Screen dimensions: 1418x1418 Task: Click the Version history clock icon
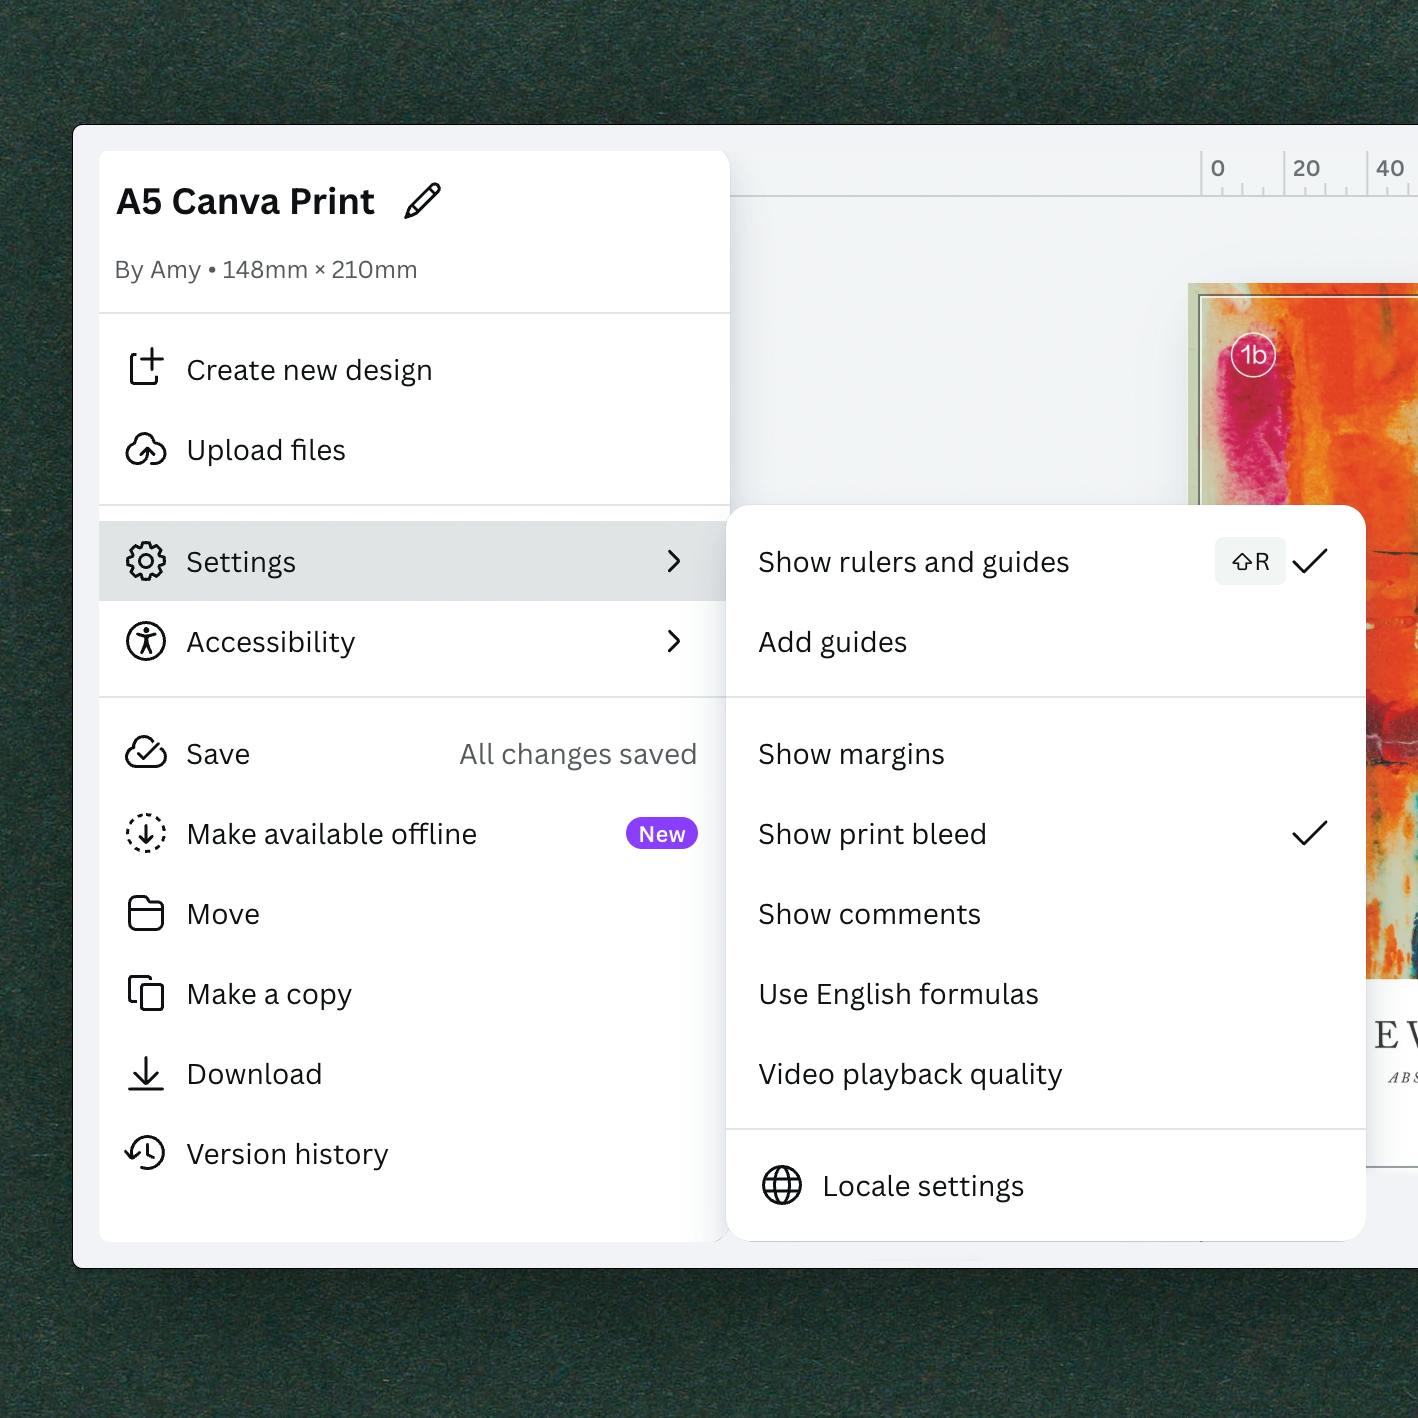point(146,1153)
